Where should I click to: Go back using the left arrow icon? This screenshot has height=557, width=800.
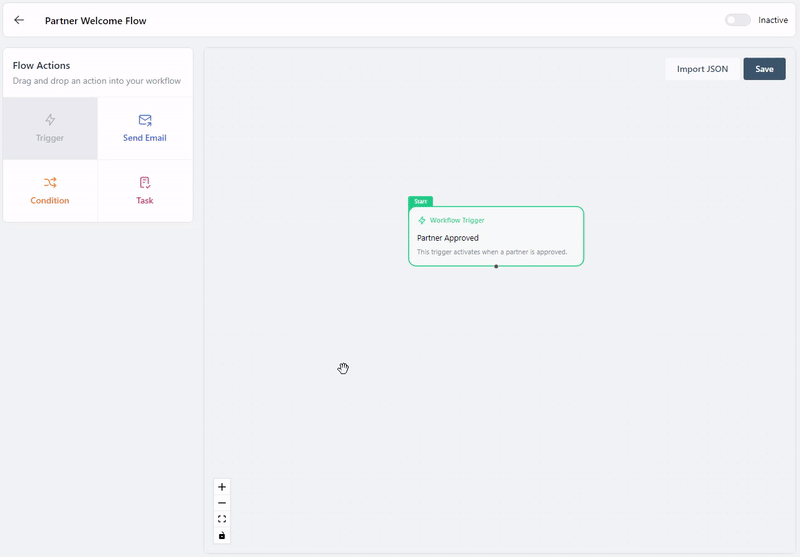coord(19,20)
